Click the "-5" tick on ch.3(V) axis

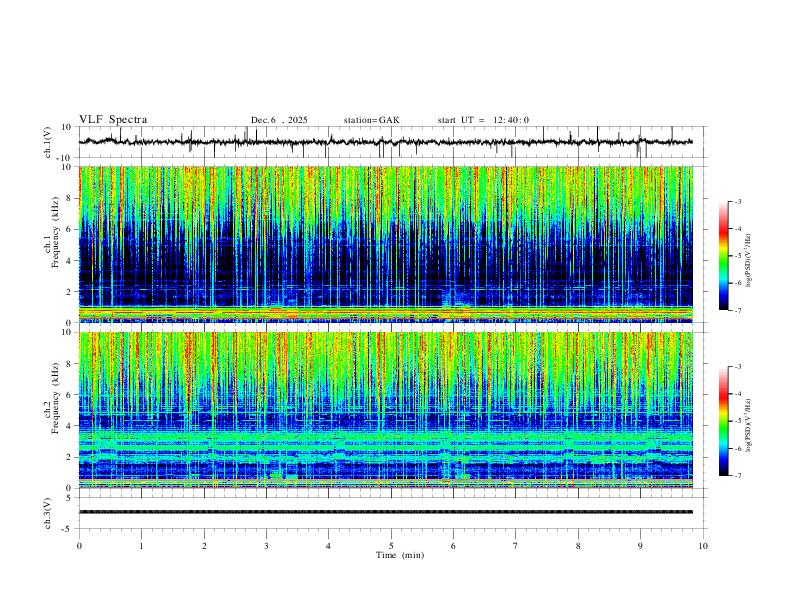coord(68,529)
